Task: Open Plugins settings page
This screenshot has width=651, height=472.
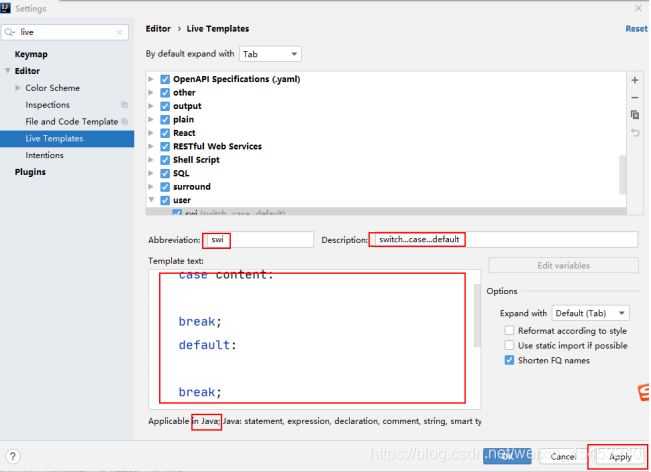Action: click(x=30, y=172)
